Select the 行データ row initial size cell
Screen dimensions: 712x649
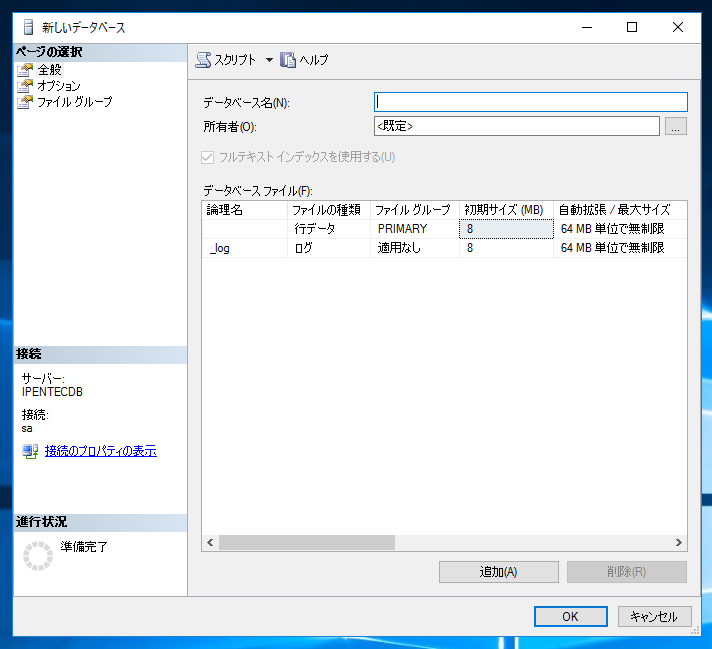tap(506, 229)
